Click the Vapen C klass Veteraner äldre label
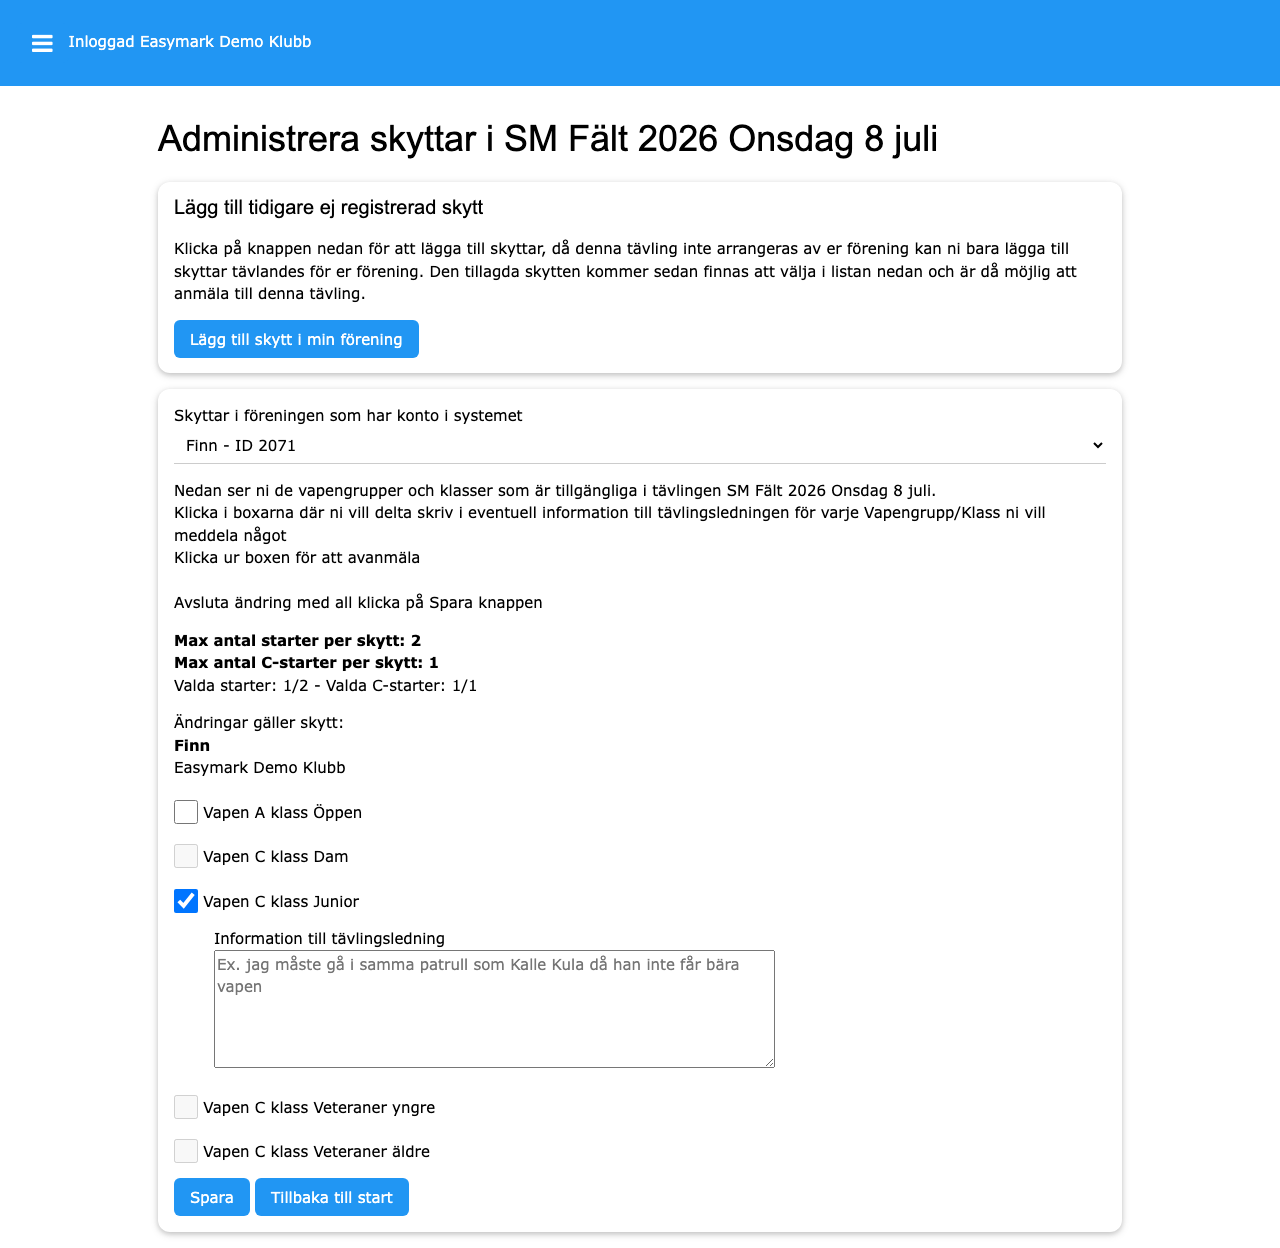Viewport: 1280px width, 1248px height. click(x=316, y=1152)
